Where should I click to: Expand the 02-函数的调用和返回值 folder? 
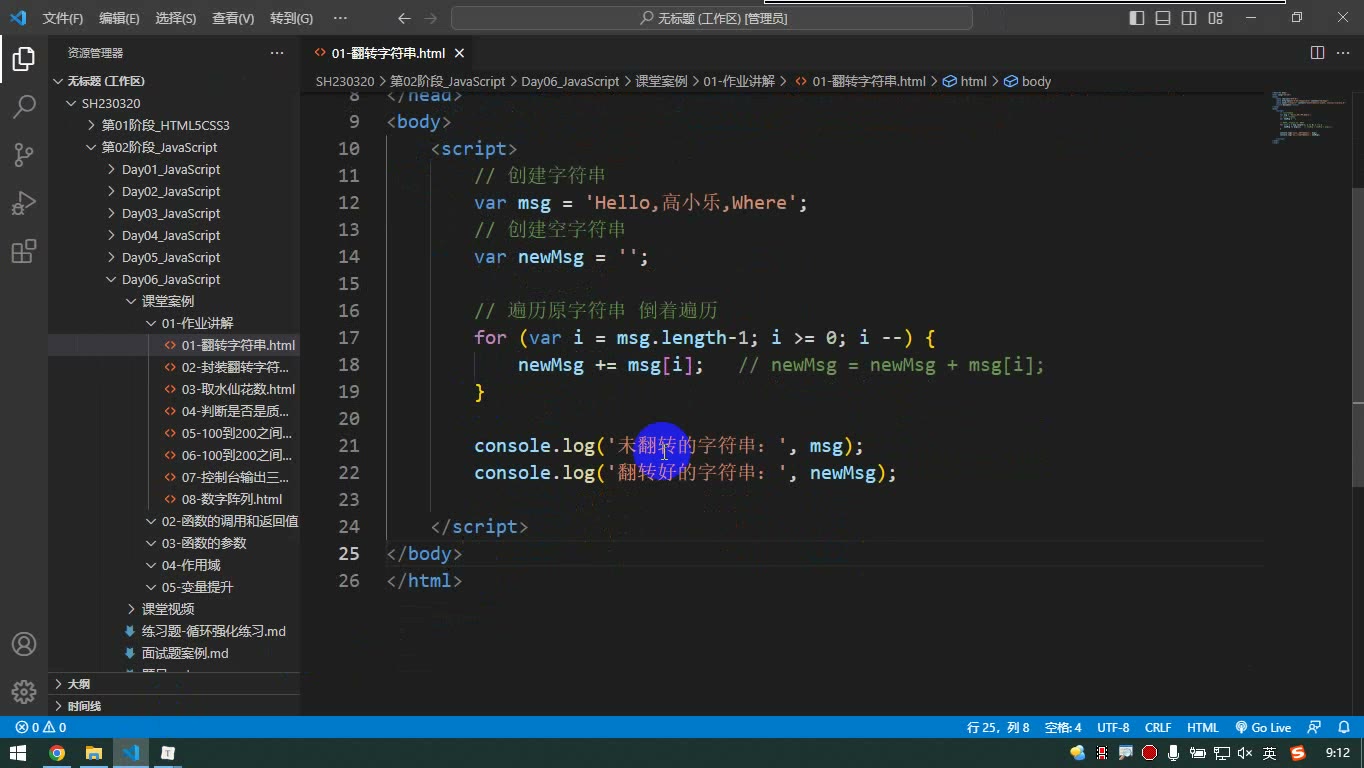pyautogui.click(x=230, y=521)
